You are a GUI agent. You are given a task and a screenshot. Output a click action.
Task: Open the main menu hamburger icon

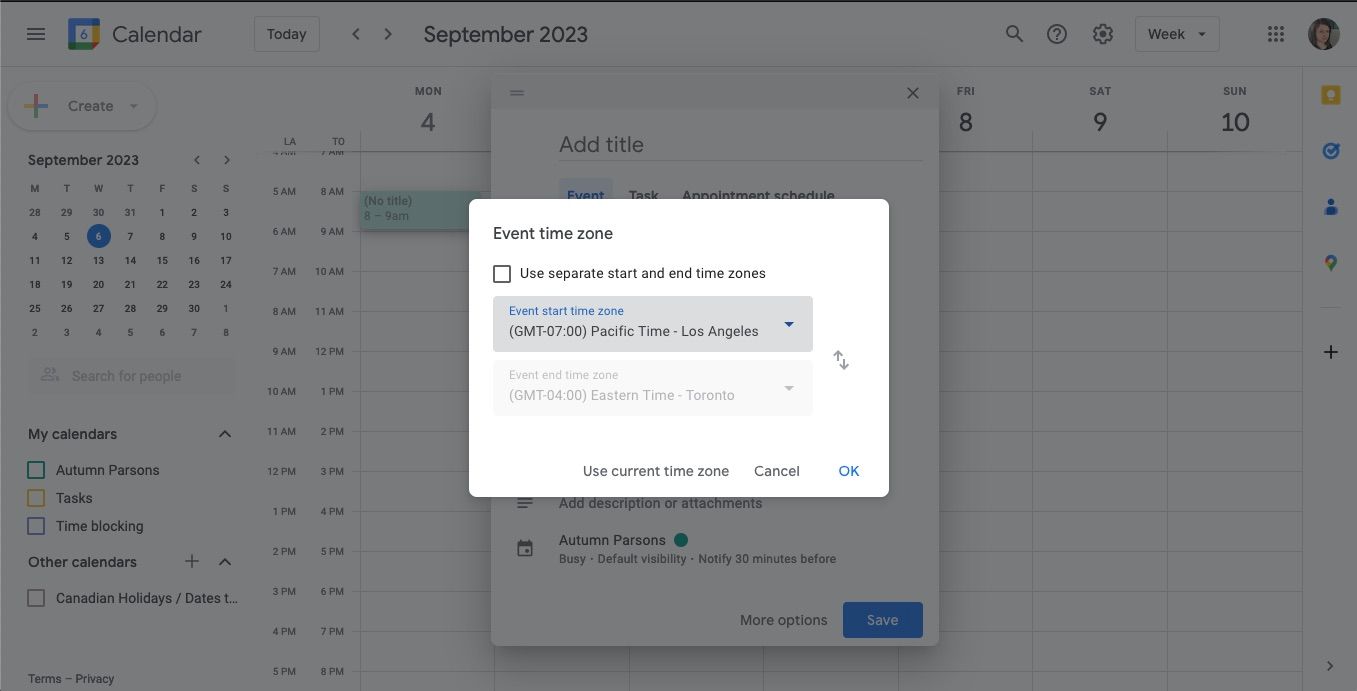tap(36, 34)
